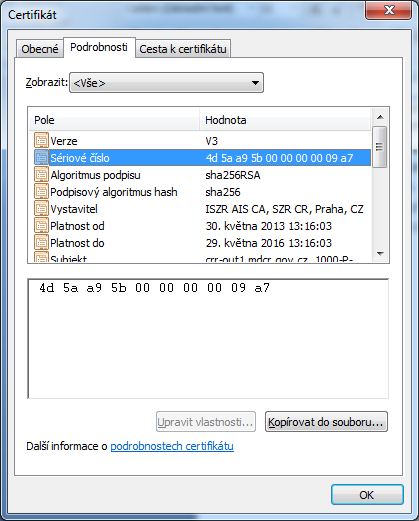Click the icon beside Sériové číslo
This screenshot has height=521, width=419.
coord(41,158)
